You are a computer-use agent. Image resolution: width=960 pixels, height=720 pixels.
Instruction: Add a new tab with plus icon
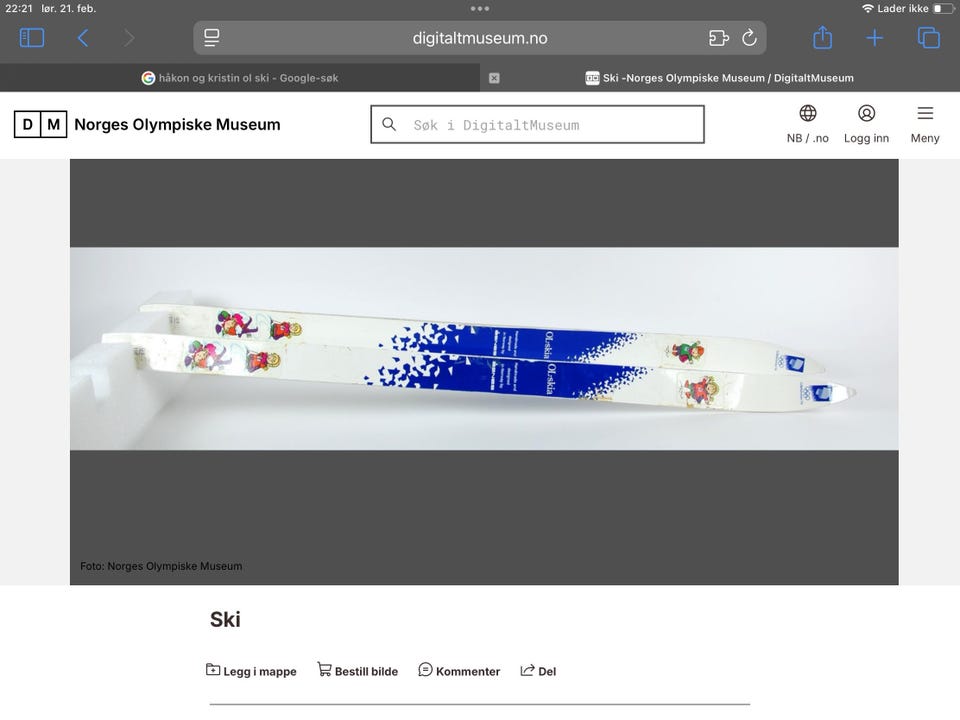tap(875, 38)
